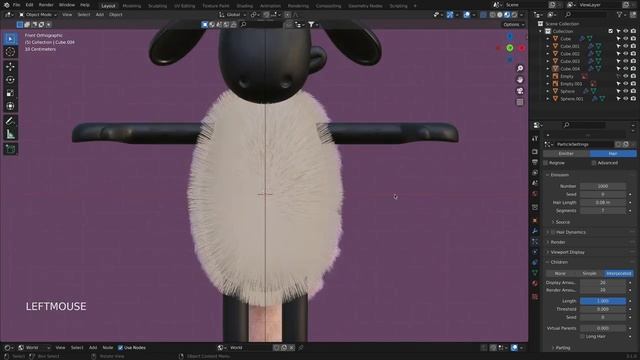Expand the Viewport Display panel
The image size is (640, 360).
pos(567,252)
